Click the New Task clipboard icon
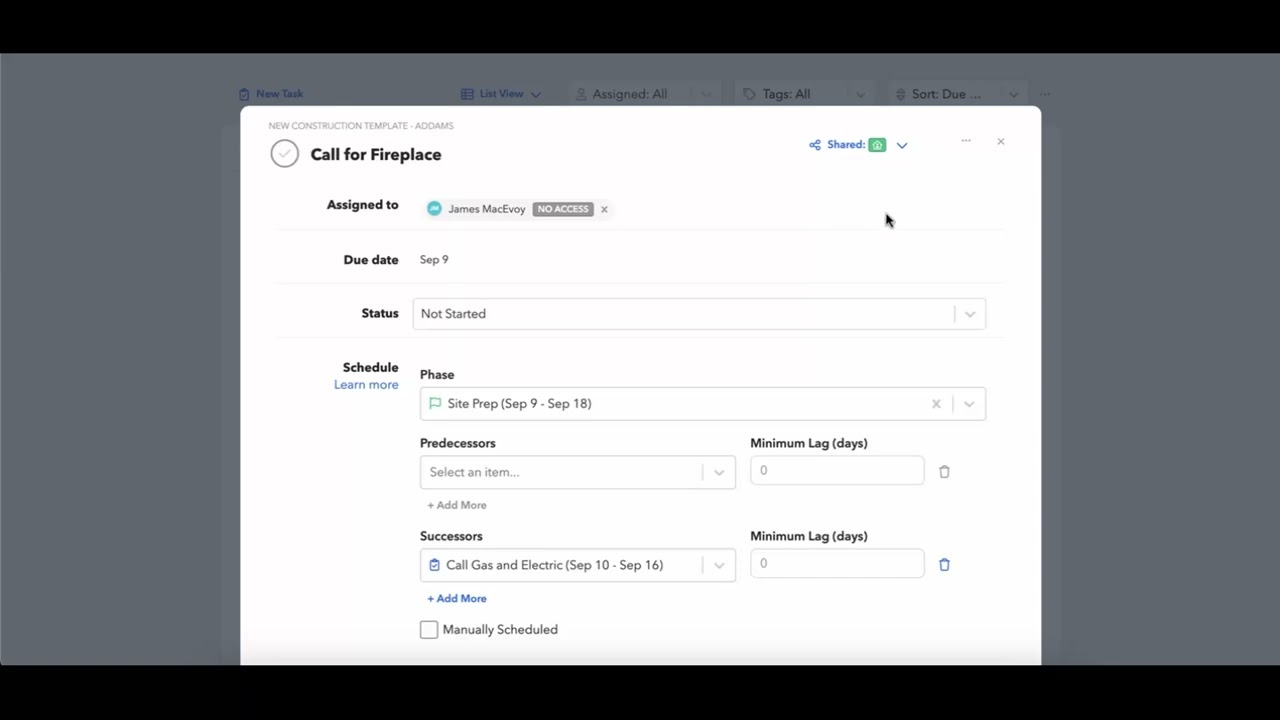1280x720 pixels. coord(244,94)
